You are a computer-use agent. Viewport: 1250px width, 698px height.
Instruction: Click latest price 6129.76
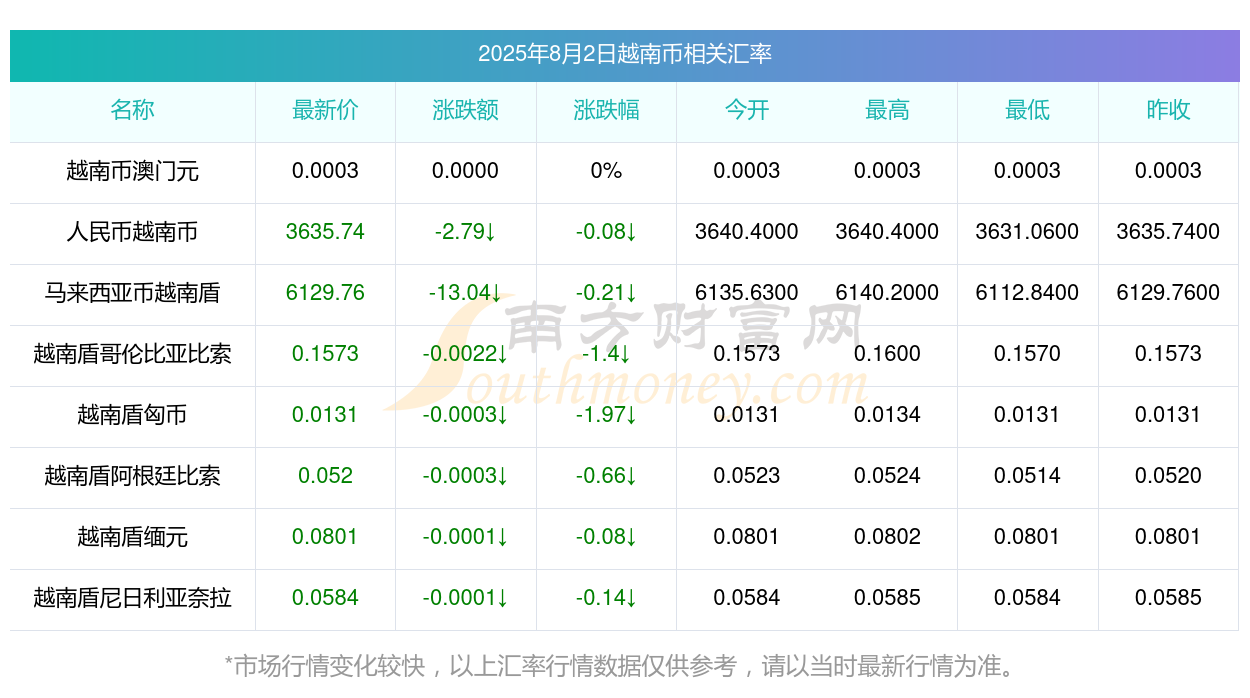tap(325, 293)
